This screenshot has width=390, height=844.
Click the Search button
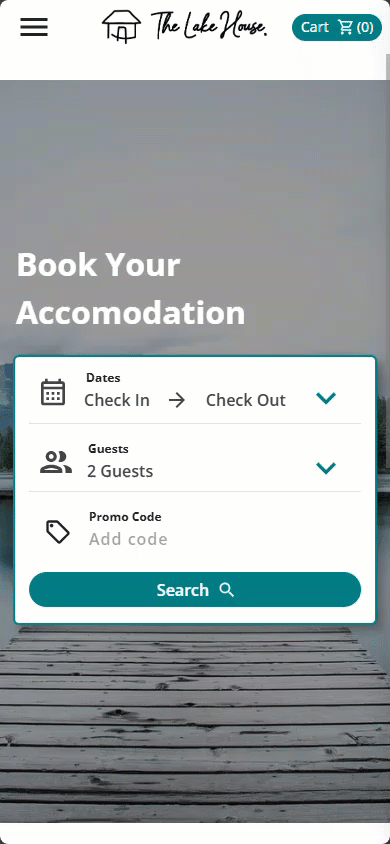[x=195, y=590]
